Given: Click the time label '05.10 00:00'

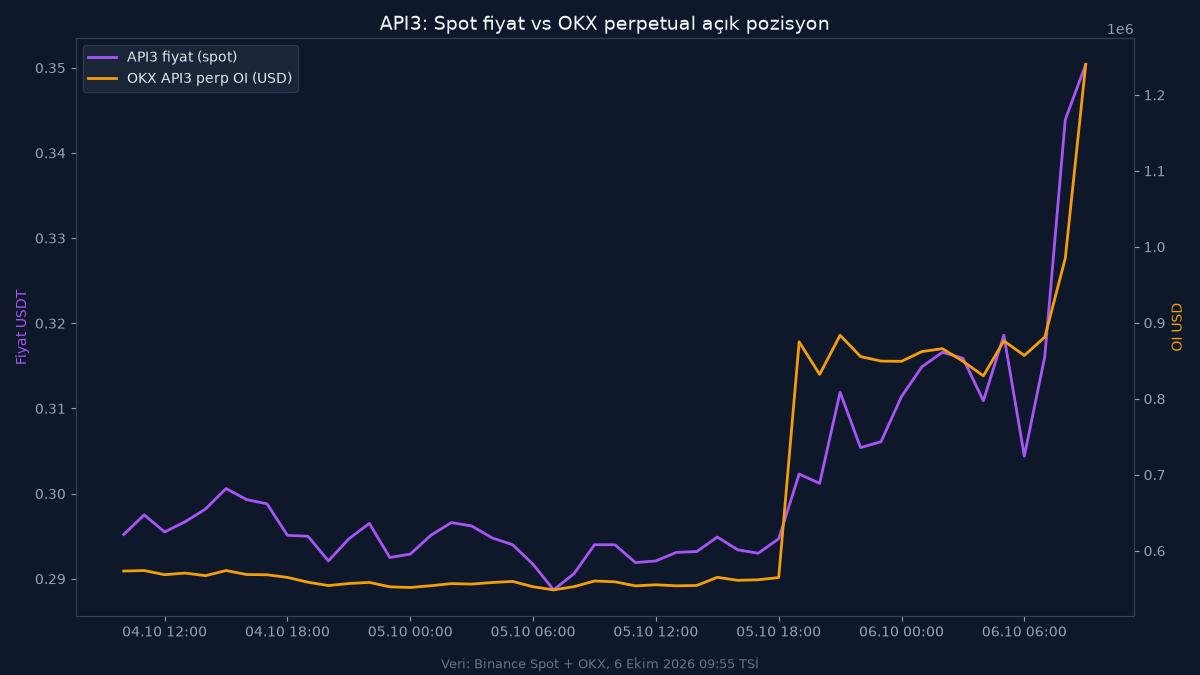Looking at the screenshot, I should (410, 632).
